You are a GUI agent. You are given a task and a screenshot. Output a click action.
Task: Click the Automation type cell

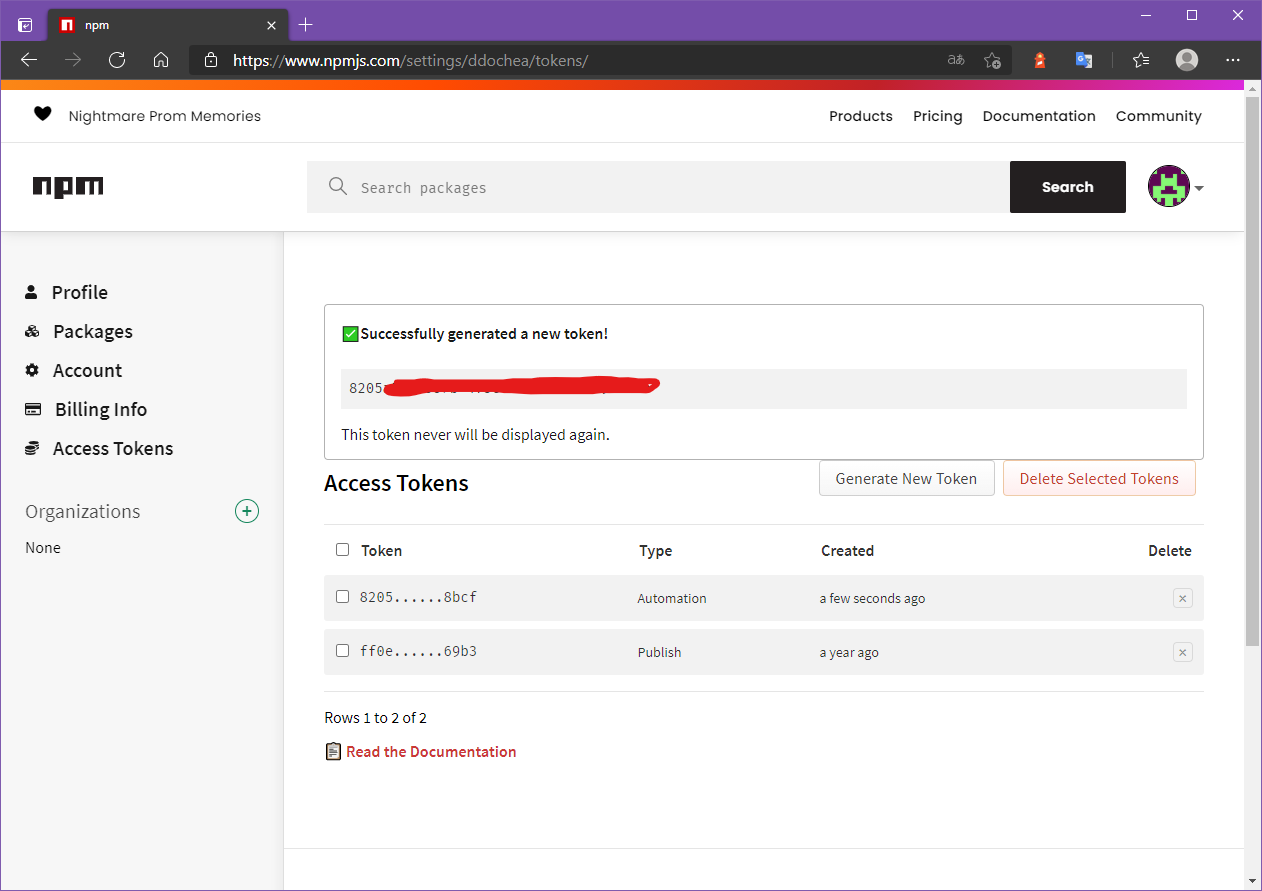(x=672, y=598)
